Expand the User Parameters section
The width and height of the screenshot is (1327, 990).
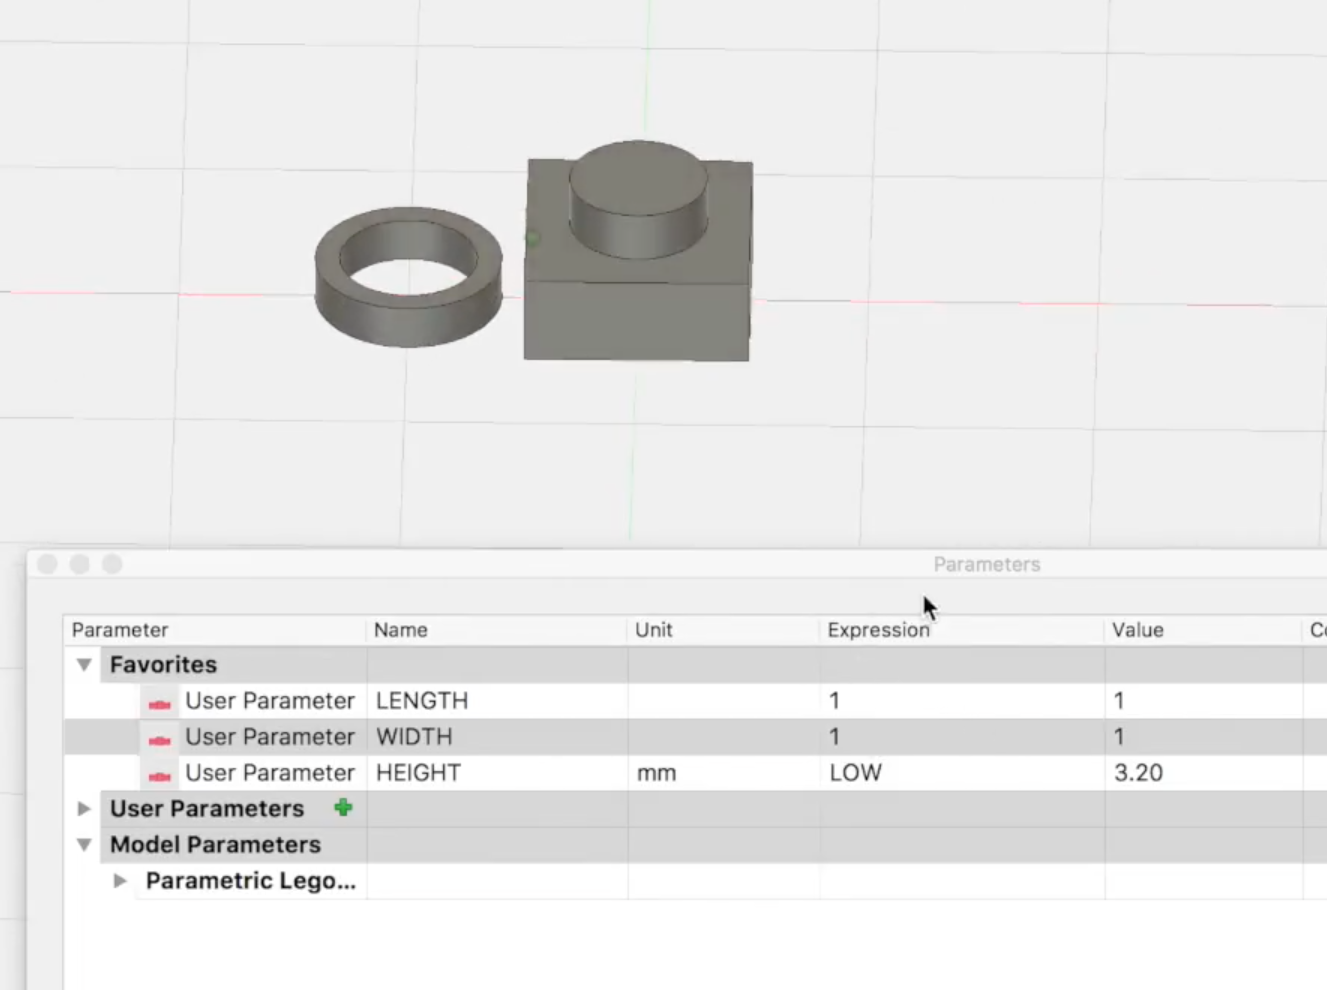(x=82, y=808)
